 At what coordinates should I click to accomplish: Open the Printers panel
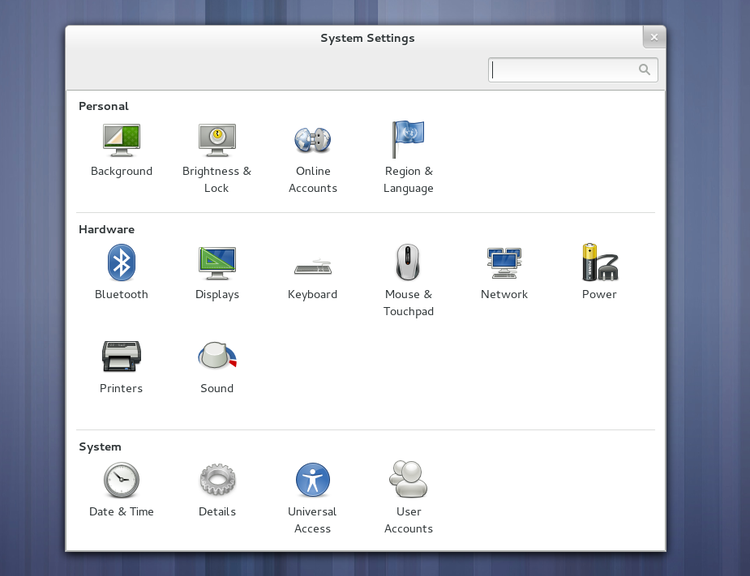[121, 357]
